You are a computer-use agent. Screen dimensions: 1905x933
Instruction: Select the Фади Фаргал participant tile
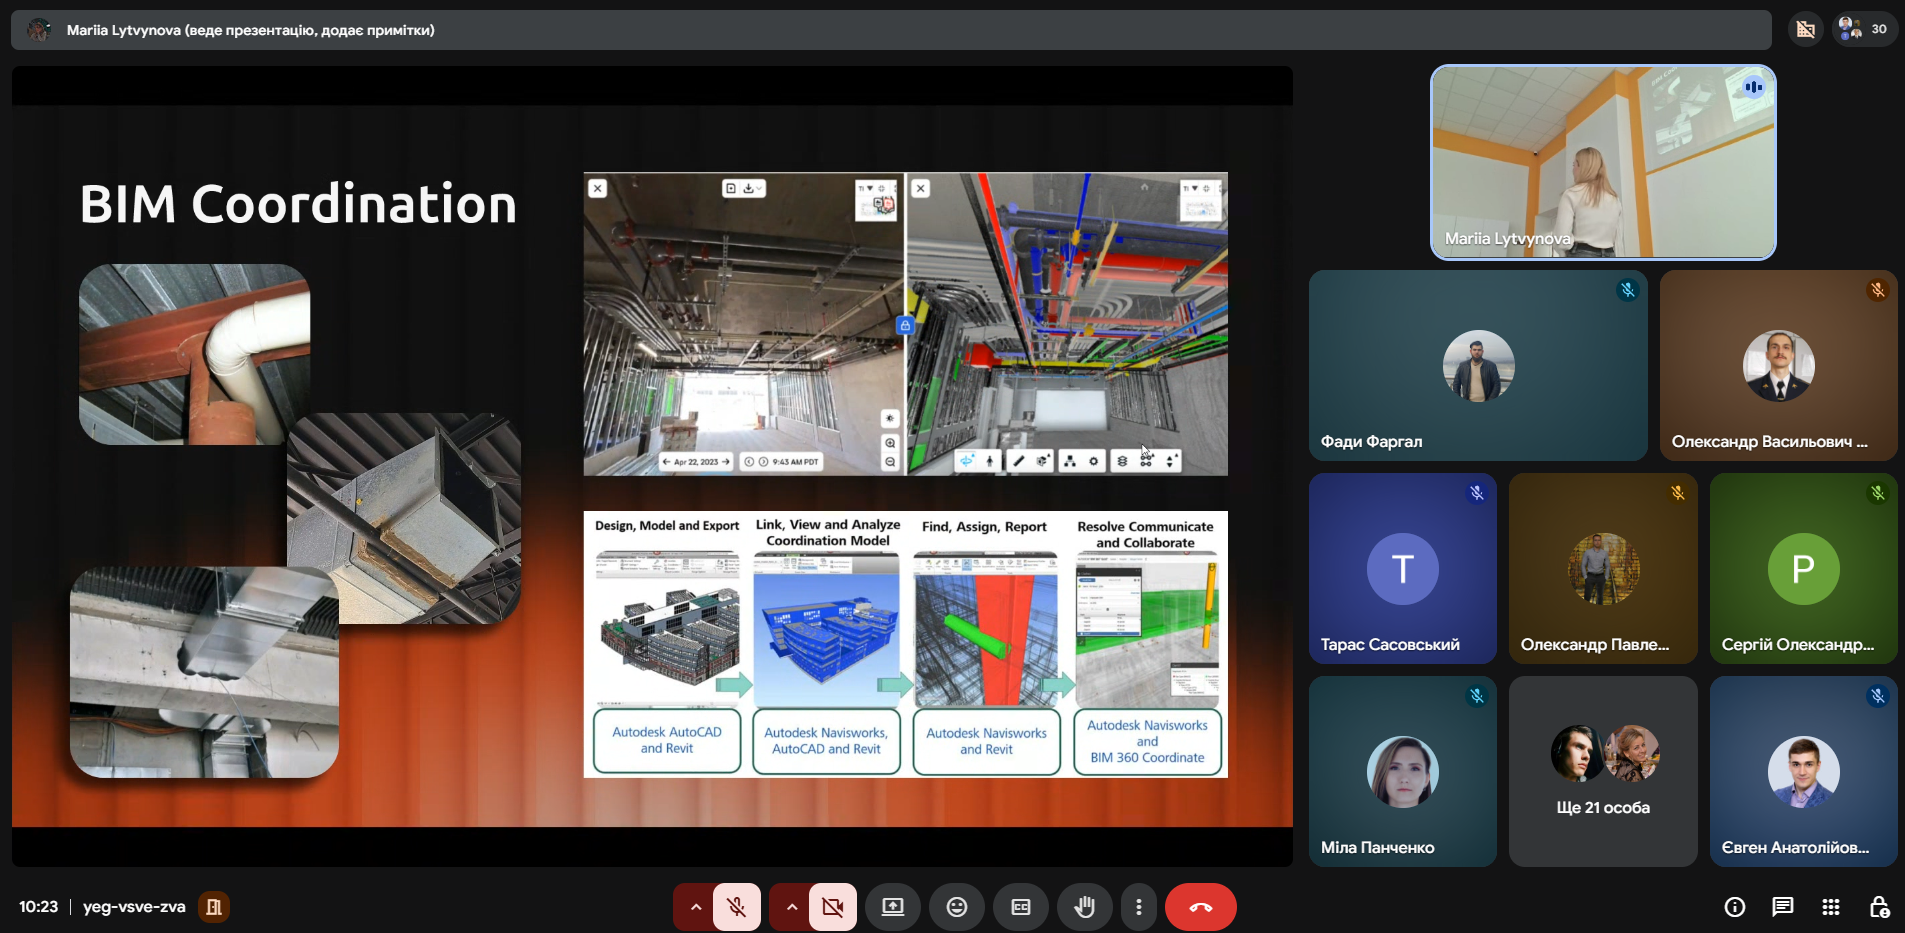point(1477,365)
